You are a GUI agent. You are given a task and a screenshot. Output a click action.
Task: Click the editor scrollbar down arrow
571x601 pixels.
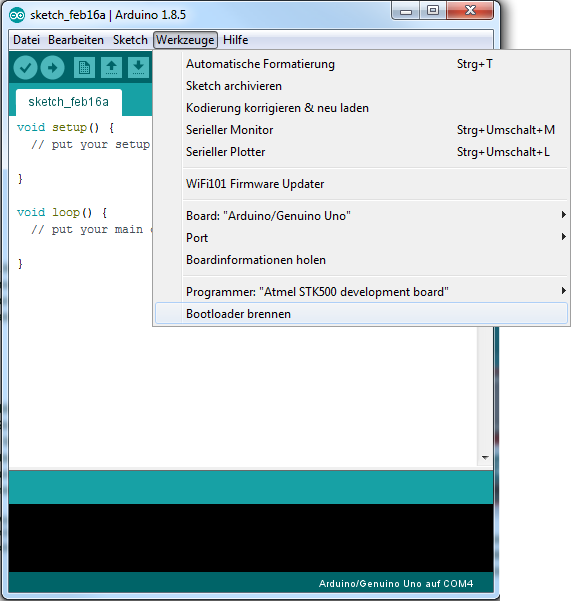tap(485, 457)
